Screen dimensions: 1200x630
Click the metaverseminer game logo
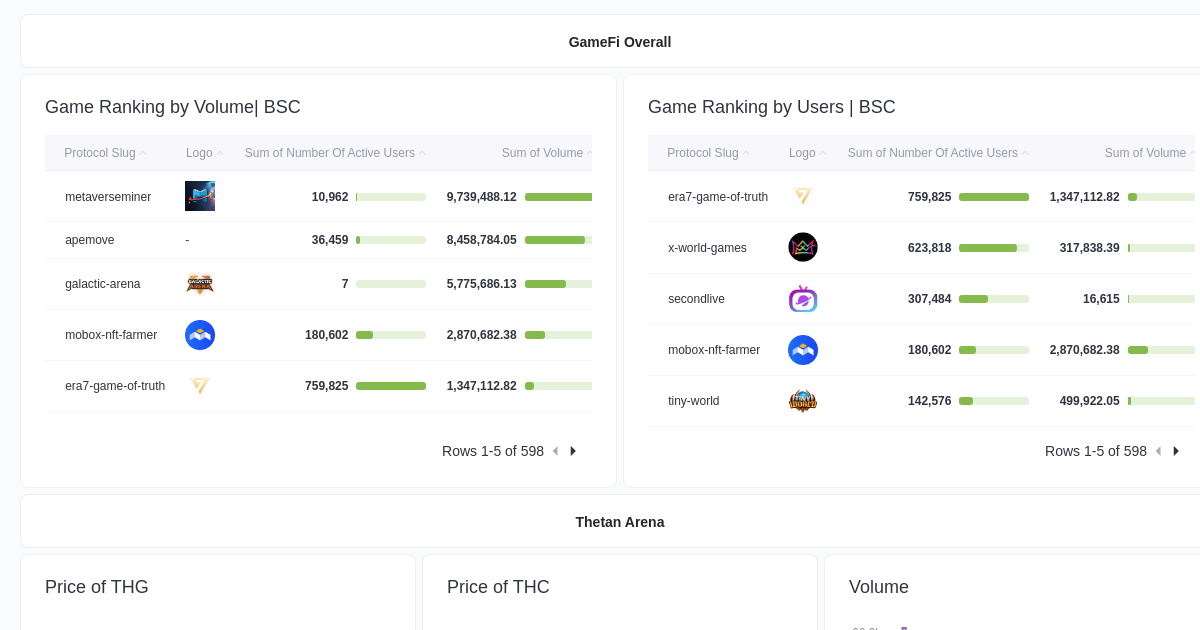(200, 196)
